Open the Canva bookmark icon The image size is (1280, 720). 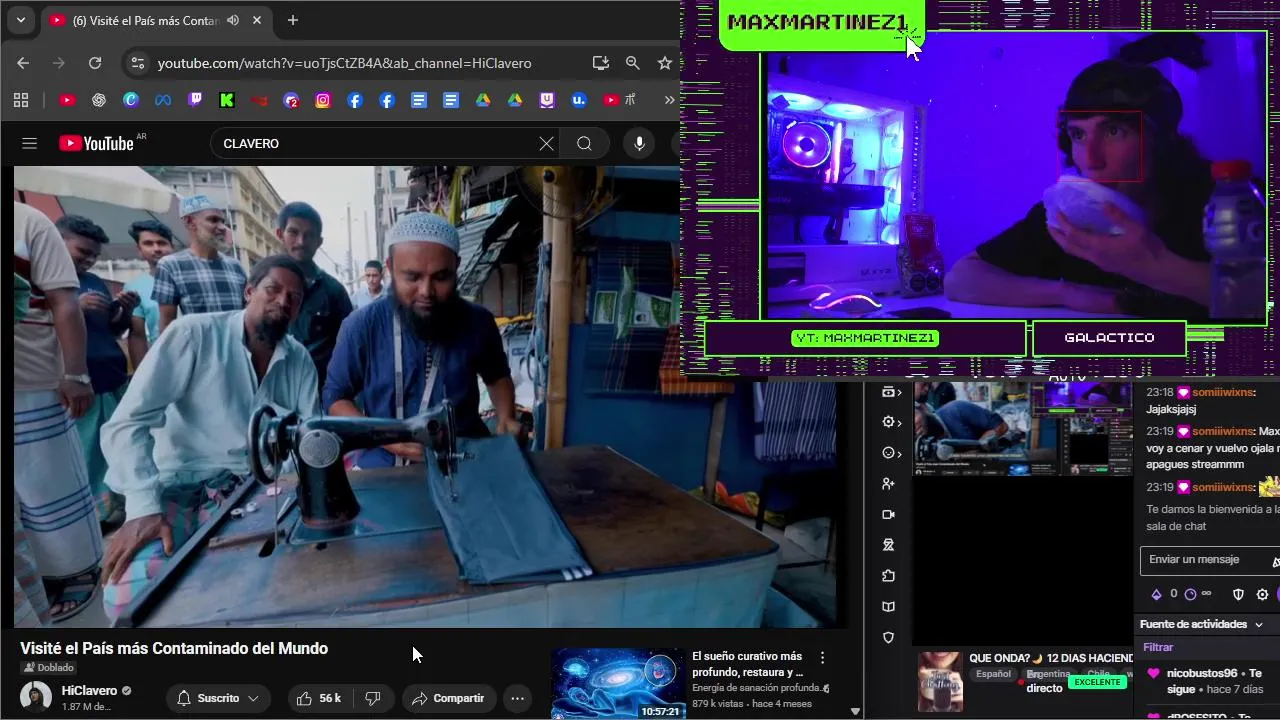[x=131, y=100]
